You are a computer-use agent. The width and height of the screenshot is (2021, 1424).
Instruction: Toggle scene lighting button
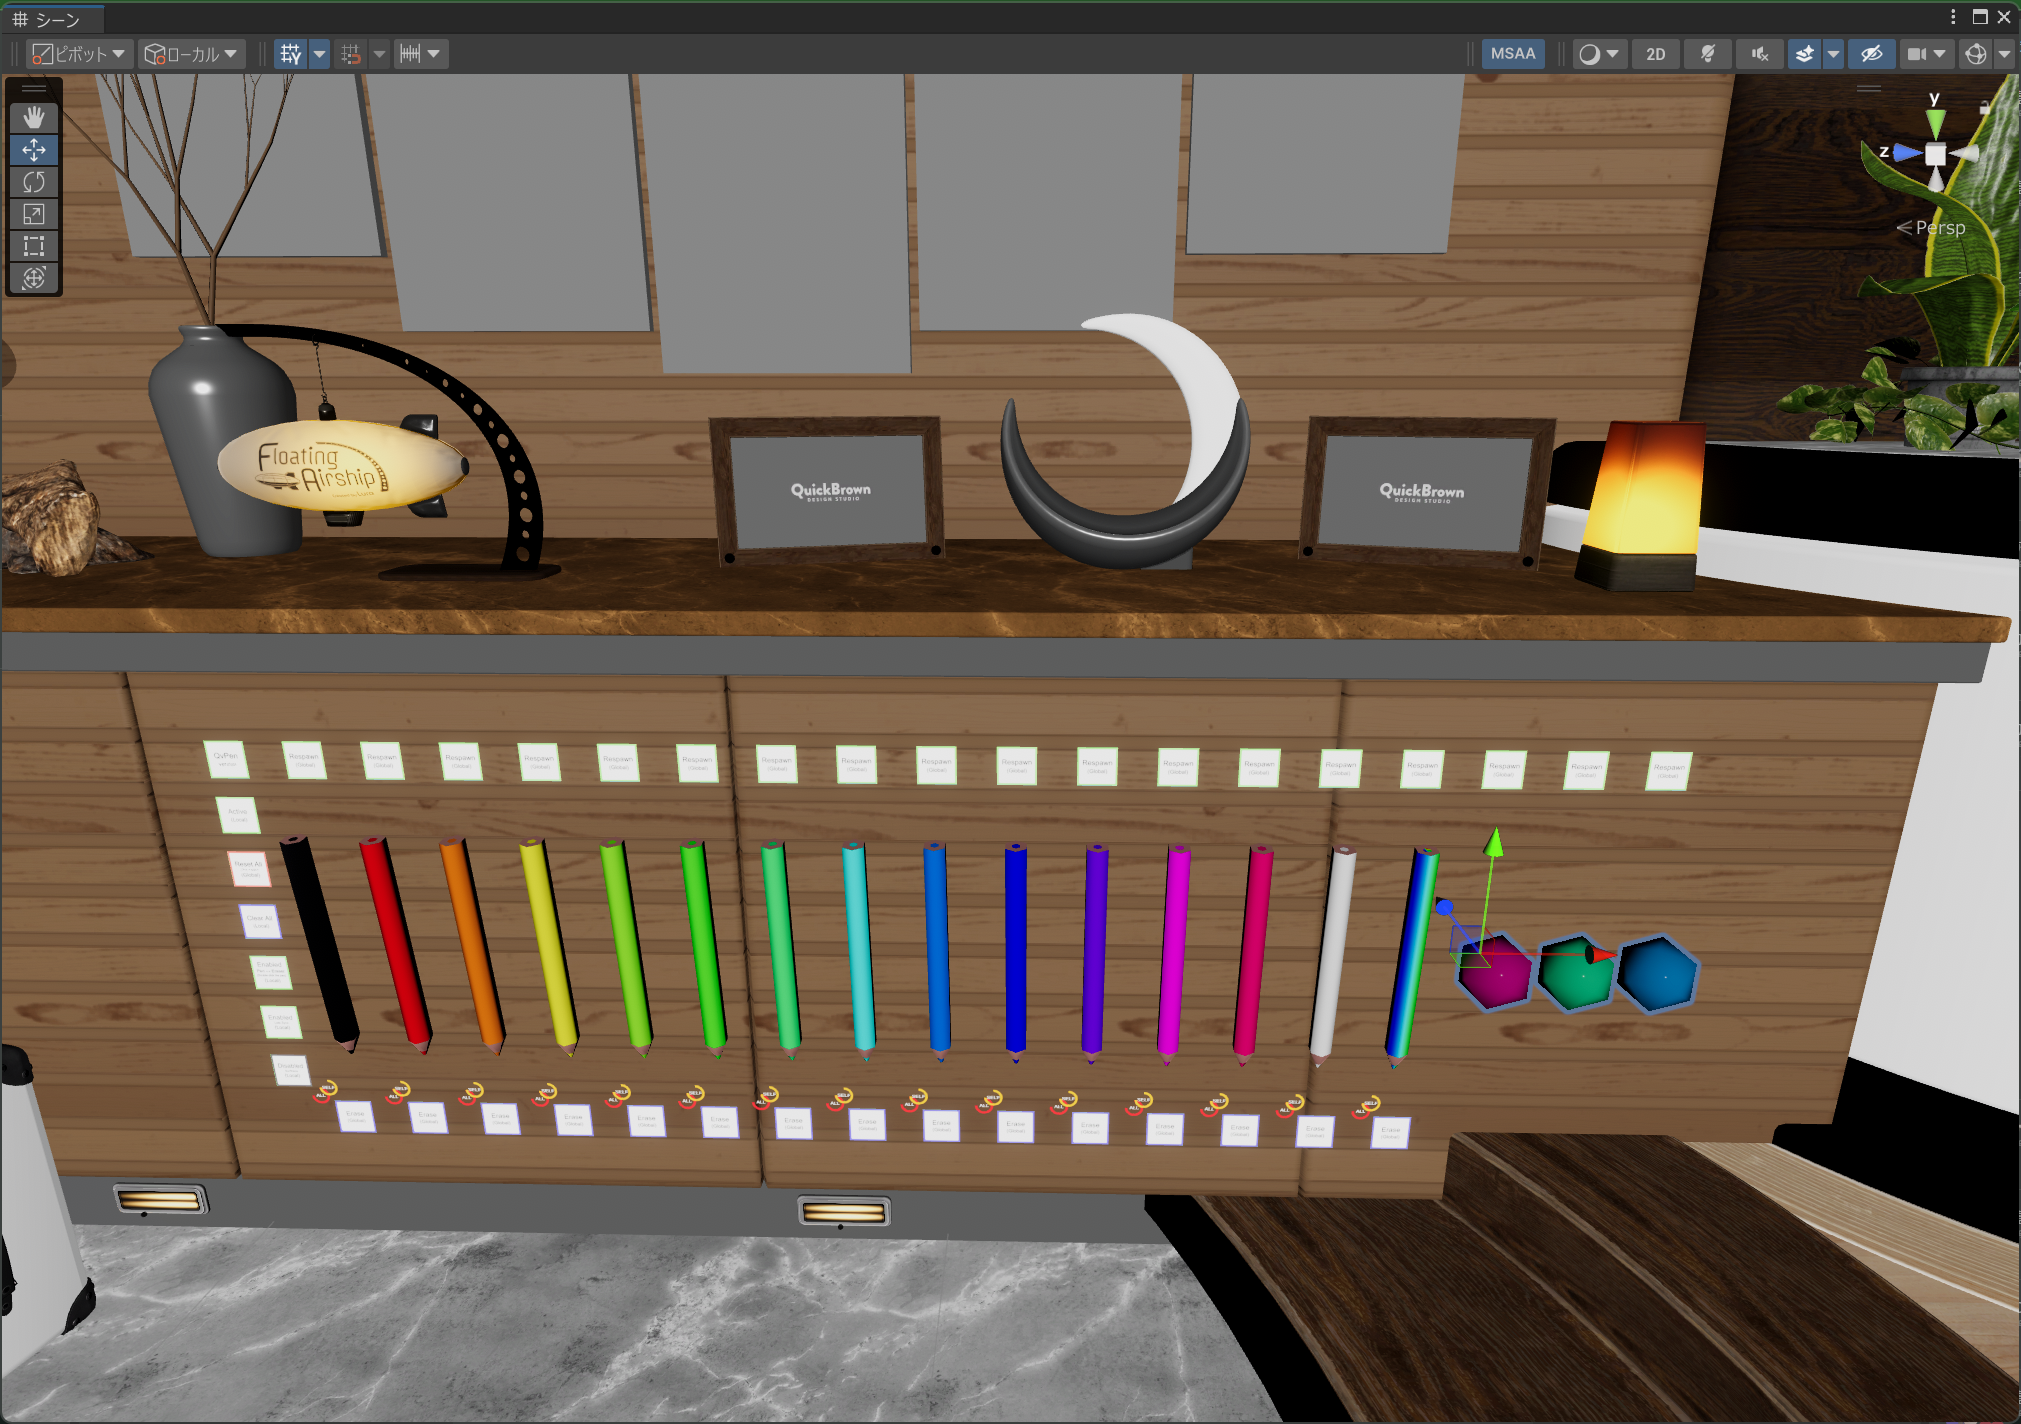[1708, 54]
